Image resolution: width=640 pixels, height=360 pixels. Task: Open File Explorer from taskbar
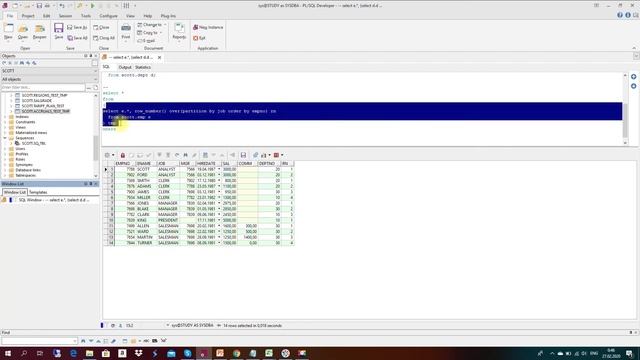(x=89, y=353)
